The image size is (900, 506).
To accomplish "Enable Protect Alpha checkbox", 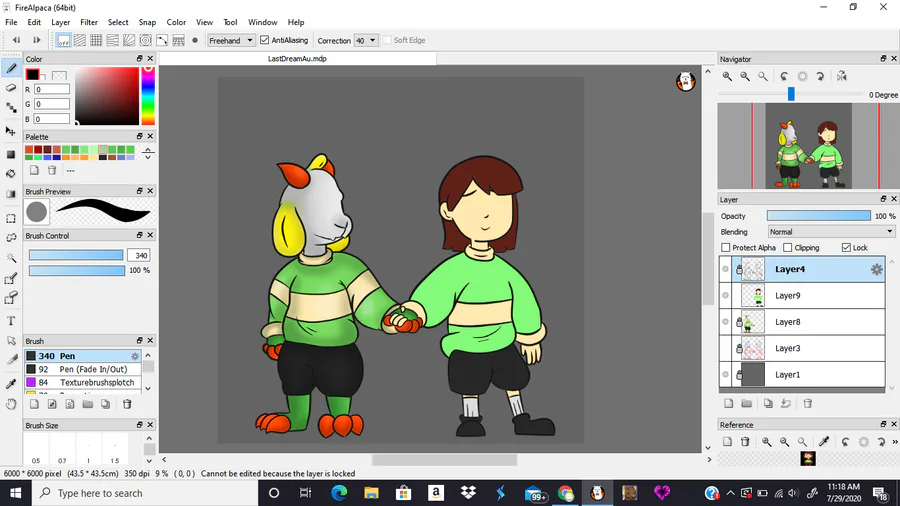I will (726, 248).
